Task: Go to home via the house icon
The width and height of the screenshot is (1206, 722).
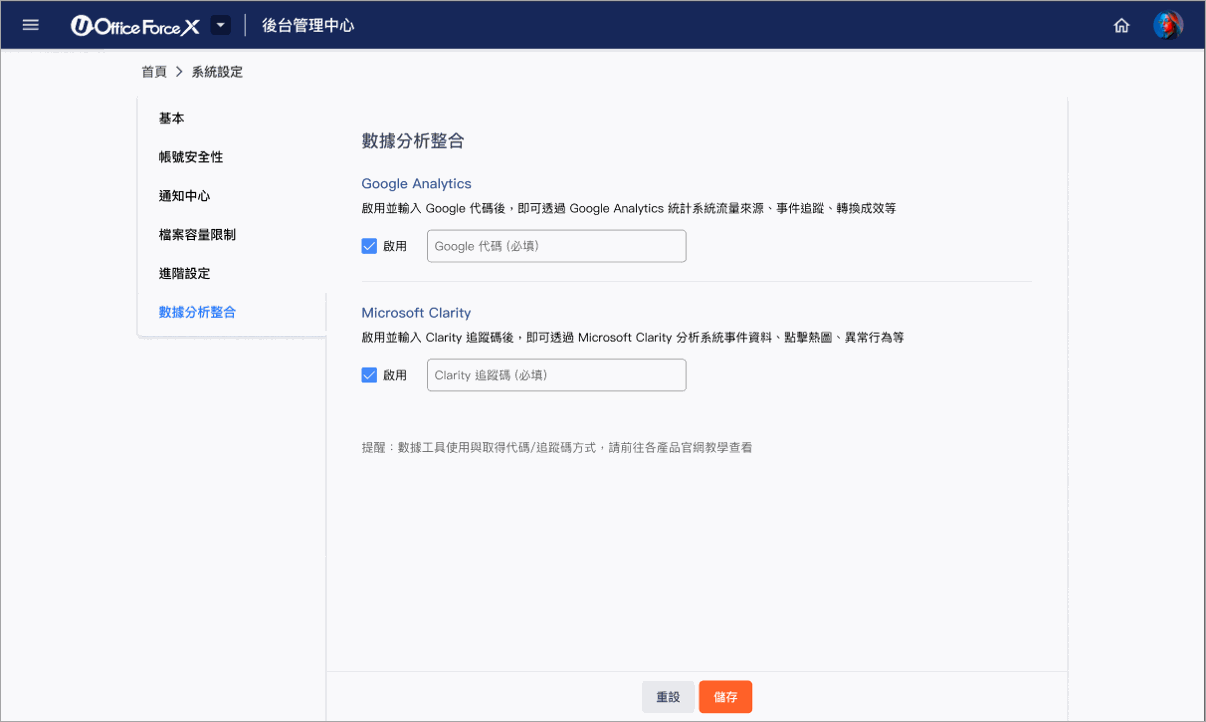Action: click(x=1121, y=26)
